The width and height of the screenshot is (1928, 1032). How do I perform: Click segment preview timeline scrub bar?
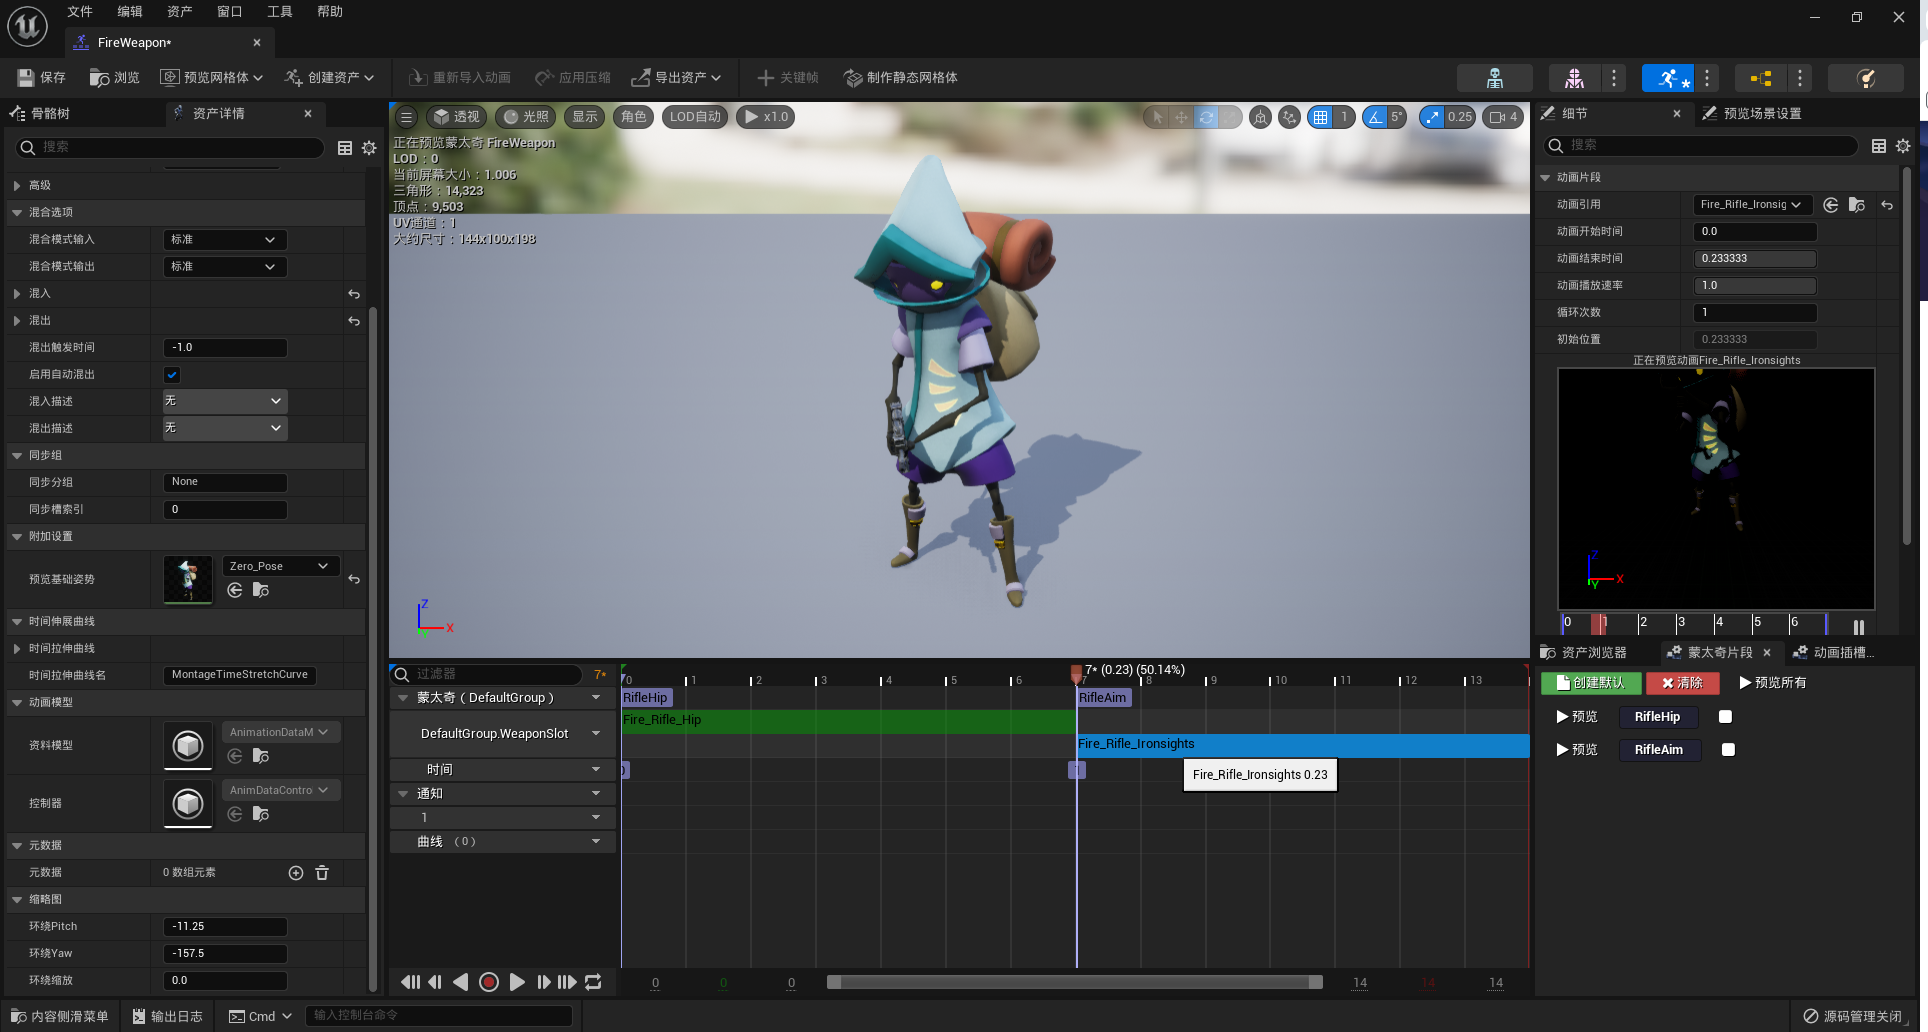click(x=1694, y=623)
